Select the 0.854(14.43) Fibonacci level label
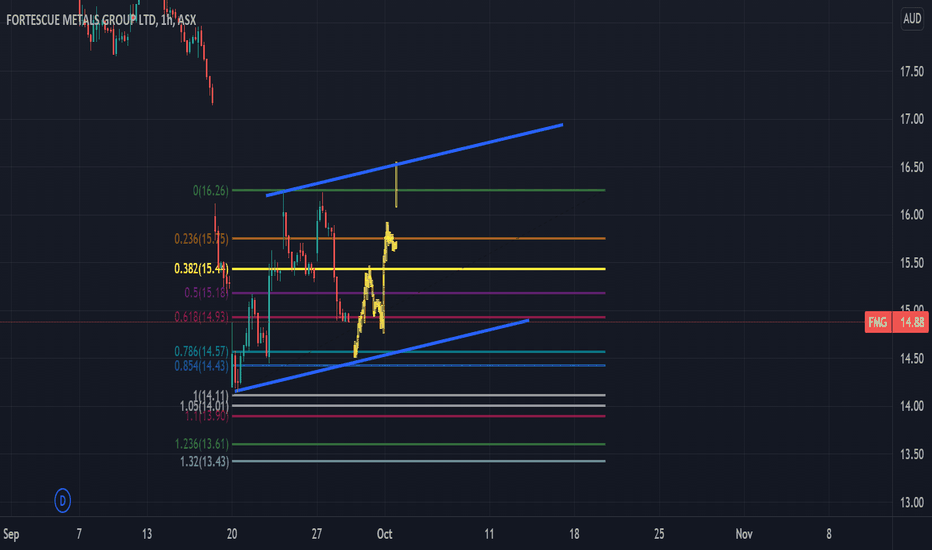 201,366
